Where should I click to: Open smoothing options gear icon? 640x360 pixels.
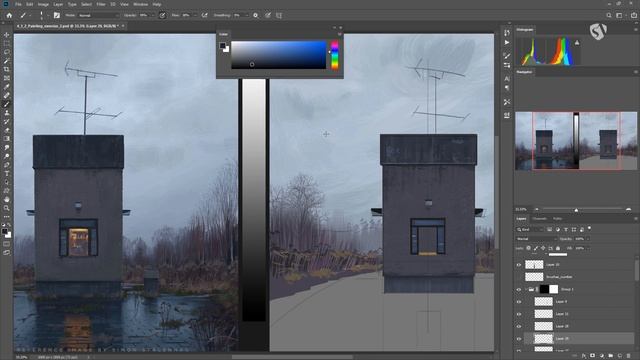click(x=256, y=15)
